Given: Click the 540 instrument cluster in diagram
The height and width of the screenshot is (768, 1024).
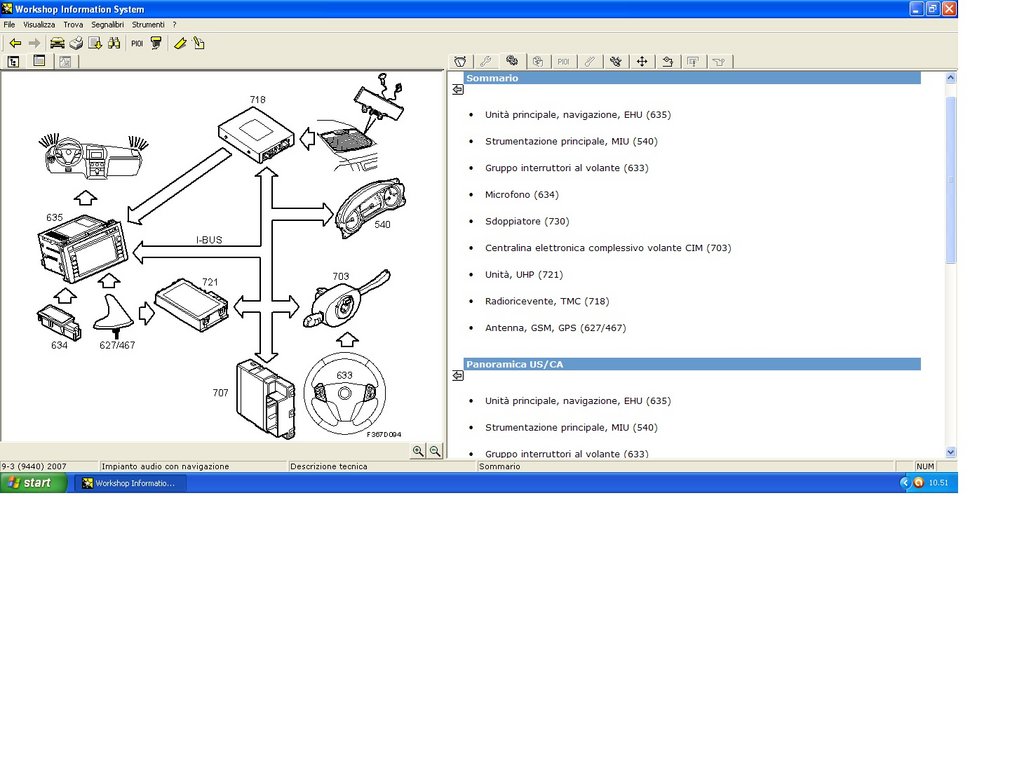Looking at the screenshot, I should point(370,208).
